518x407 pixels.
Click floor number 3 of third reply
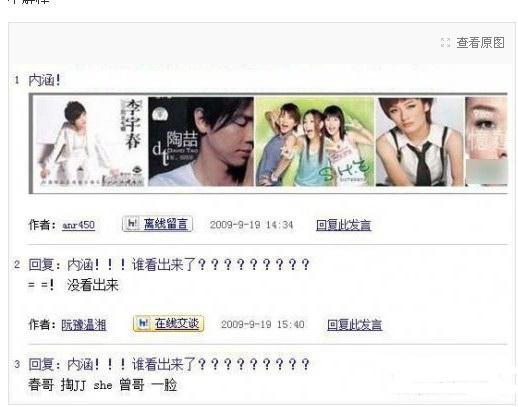click(17, 364)
